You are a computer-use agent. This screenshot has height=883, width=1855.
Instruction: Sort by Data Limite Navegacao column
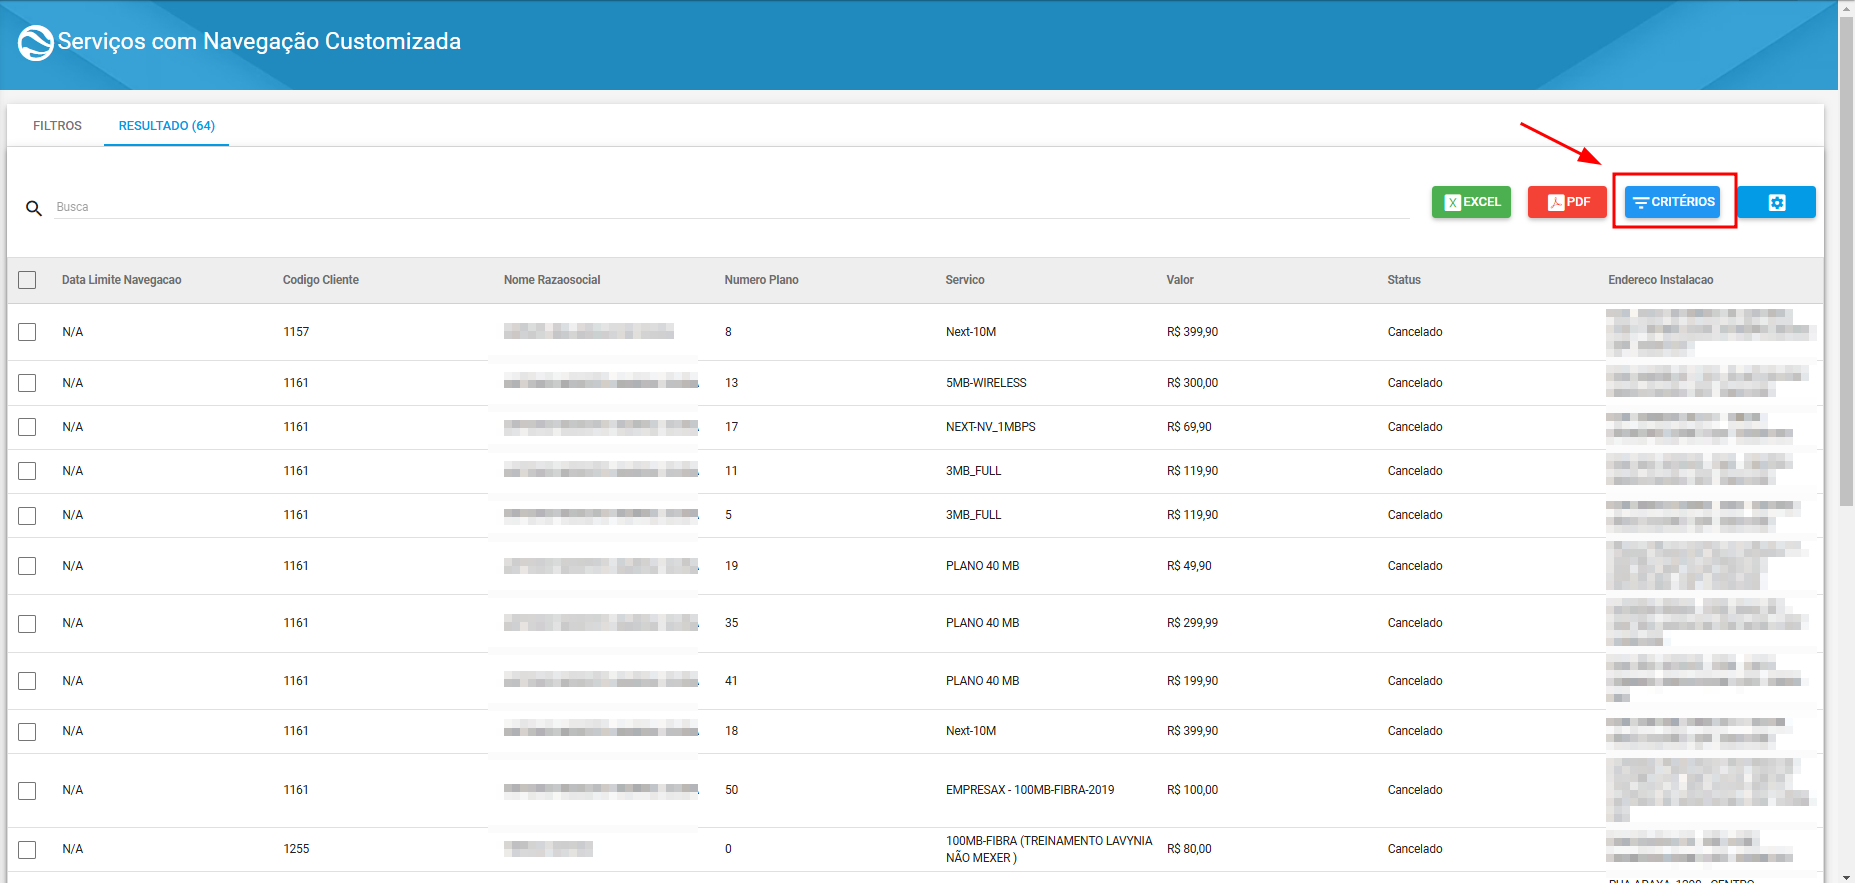coord(121,280)
